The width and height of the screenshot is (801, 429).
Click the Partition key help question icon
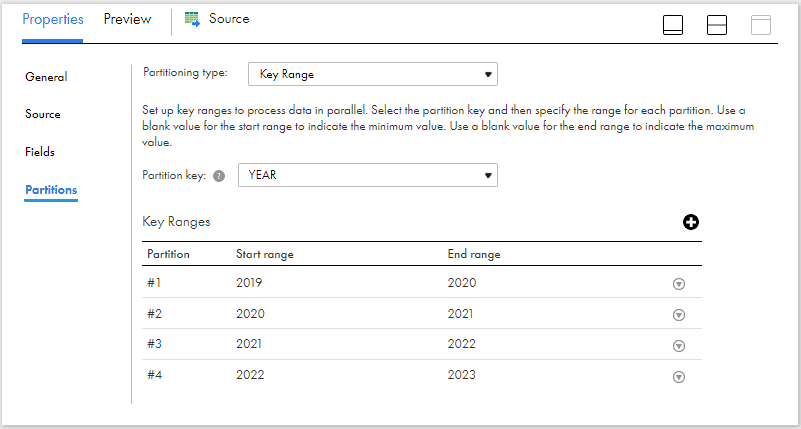(x=219, y=176)
